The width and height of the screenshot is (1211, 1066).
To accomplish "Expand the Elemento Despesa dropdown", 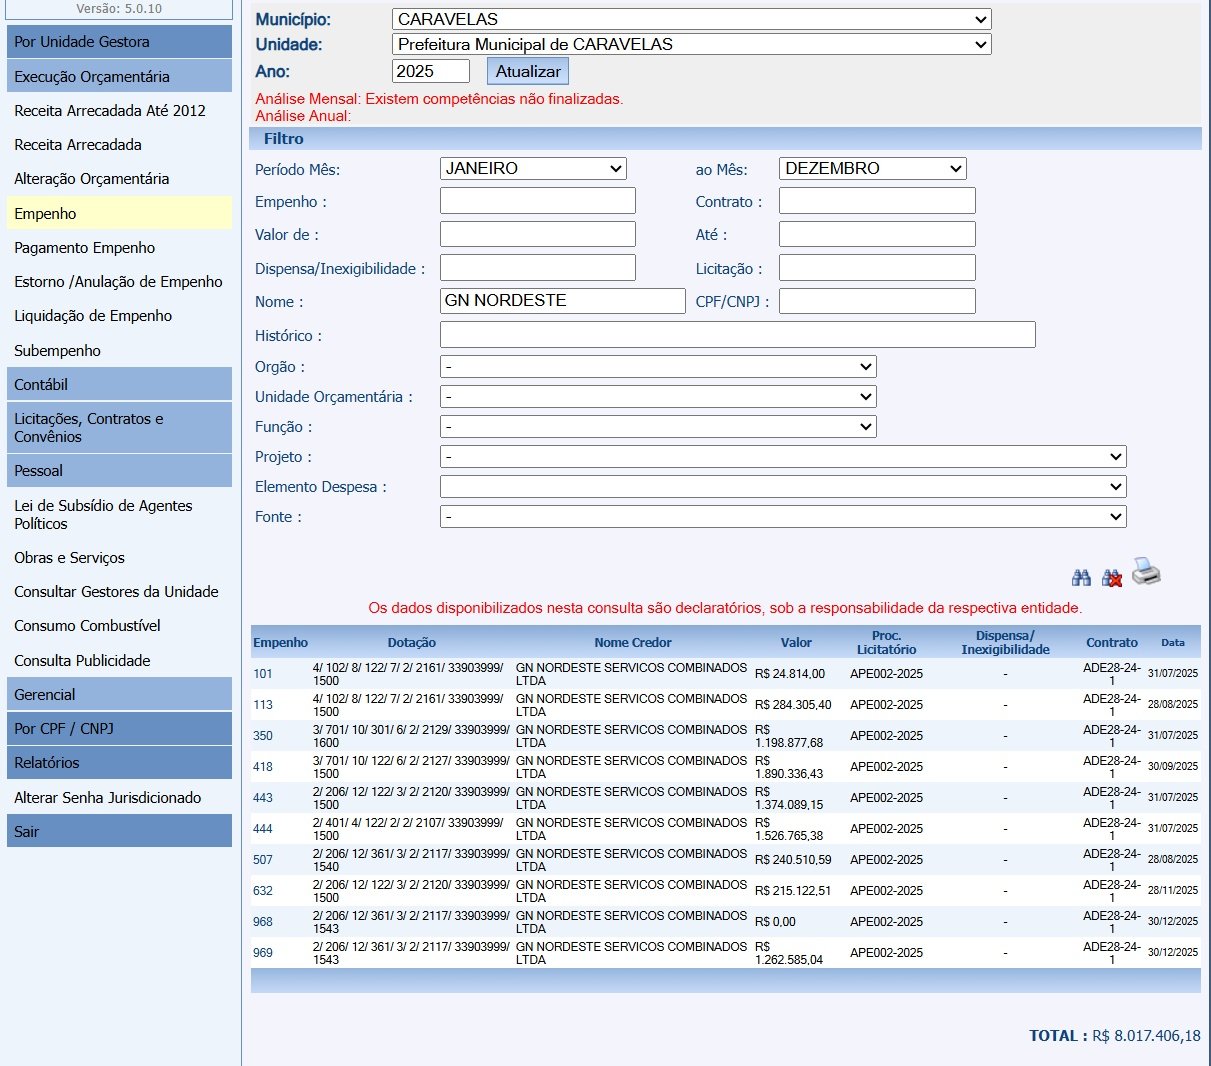I will tap(782, 487).
